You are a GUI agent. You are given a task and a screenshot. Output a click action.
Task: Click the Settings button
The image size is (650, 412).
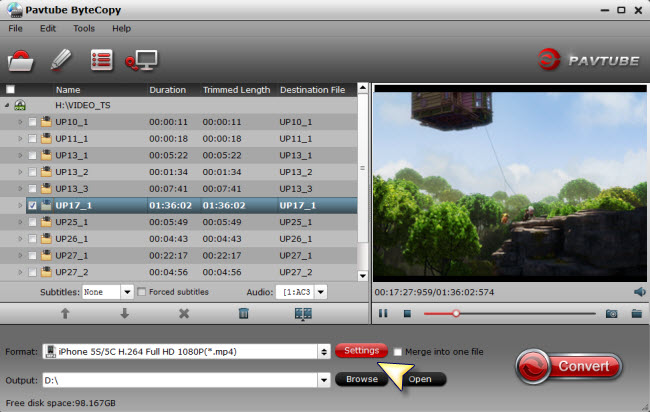(x=361, y=351)
